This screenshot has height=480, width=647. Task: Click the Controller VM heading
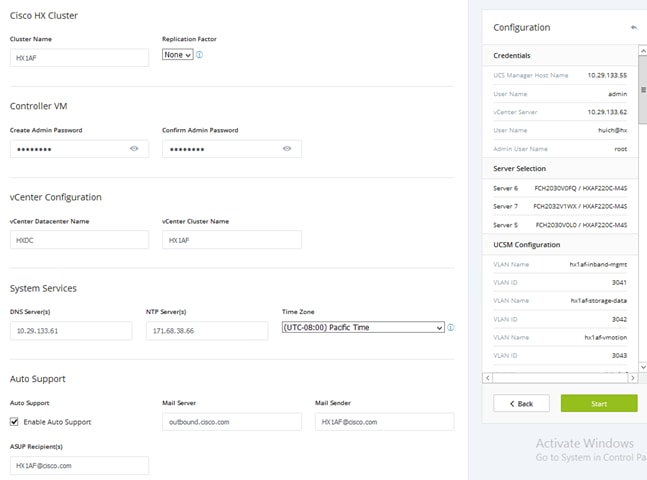click(38, 106)
